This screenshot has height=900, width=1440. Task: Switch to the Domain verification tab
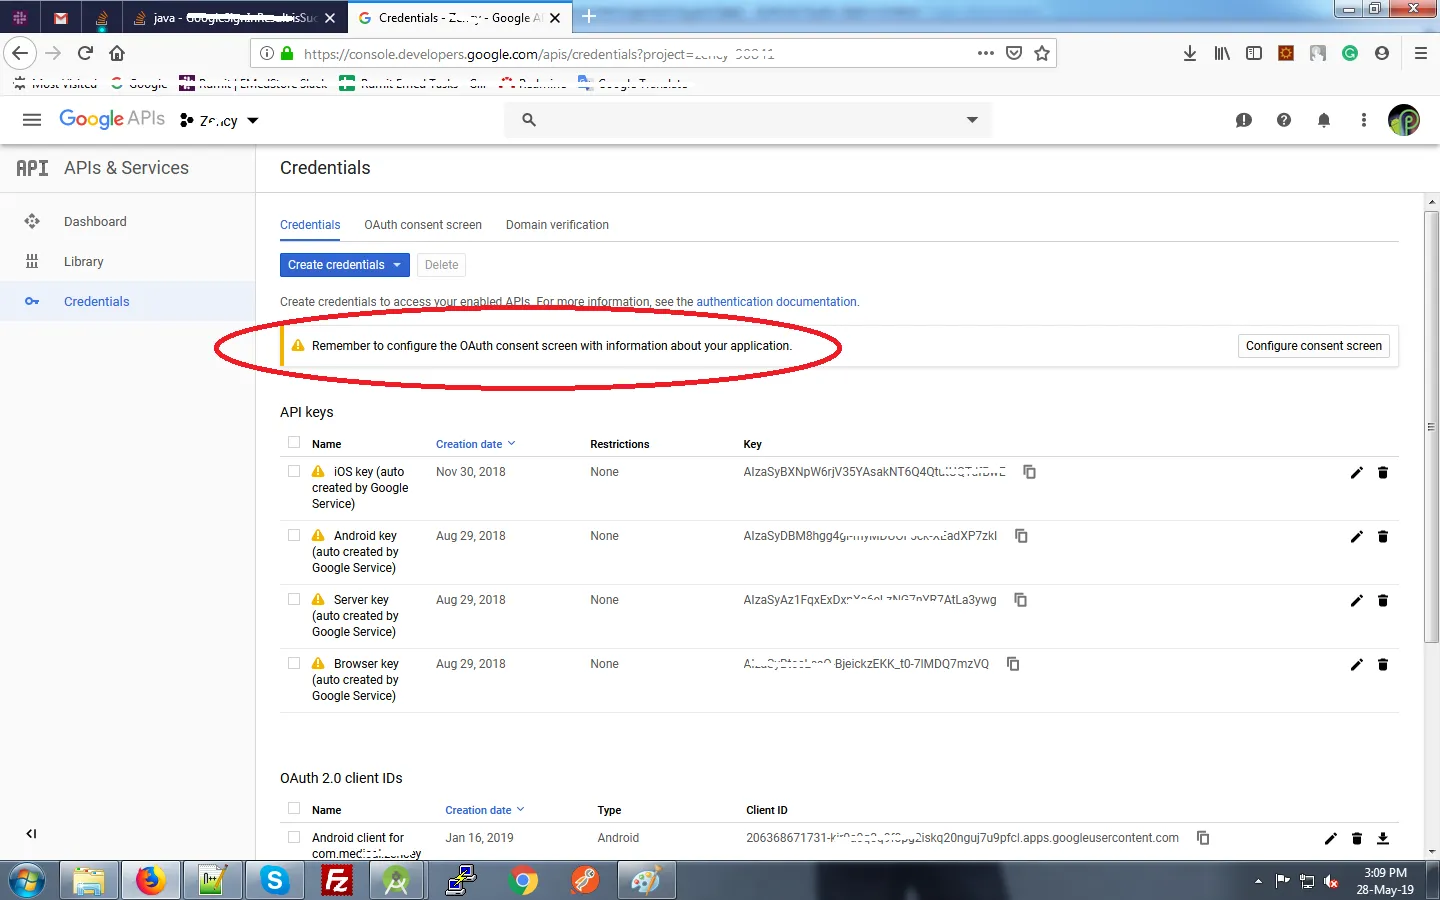557,225
